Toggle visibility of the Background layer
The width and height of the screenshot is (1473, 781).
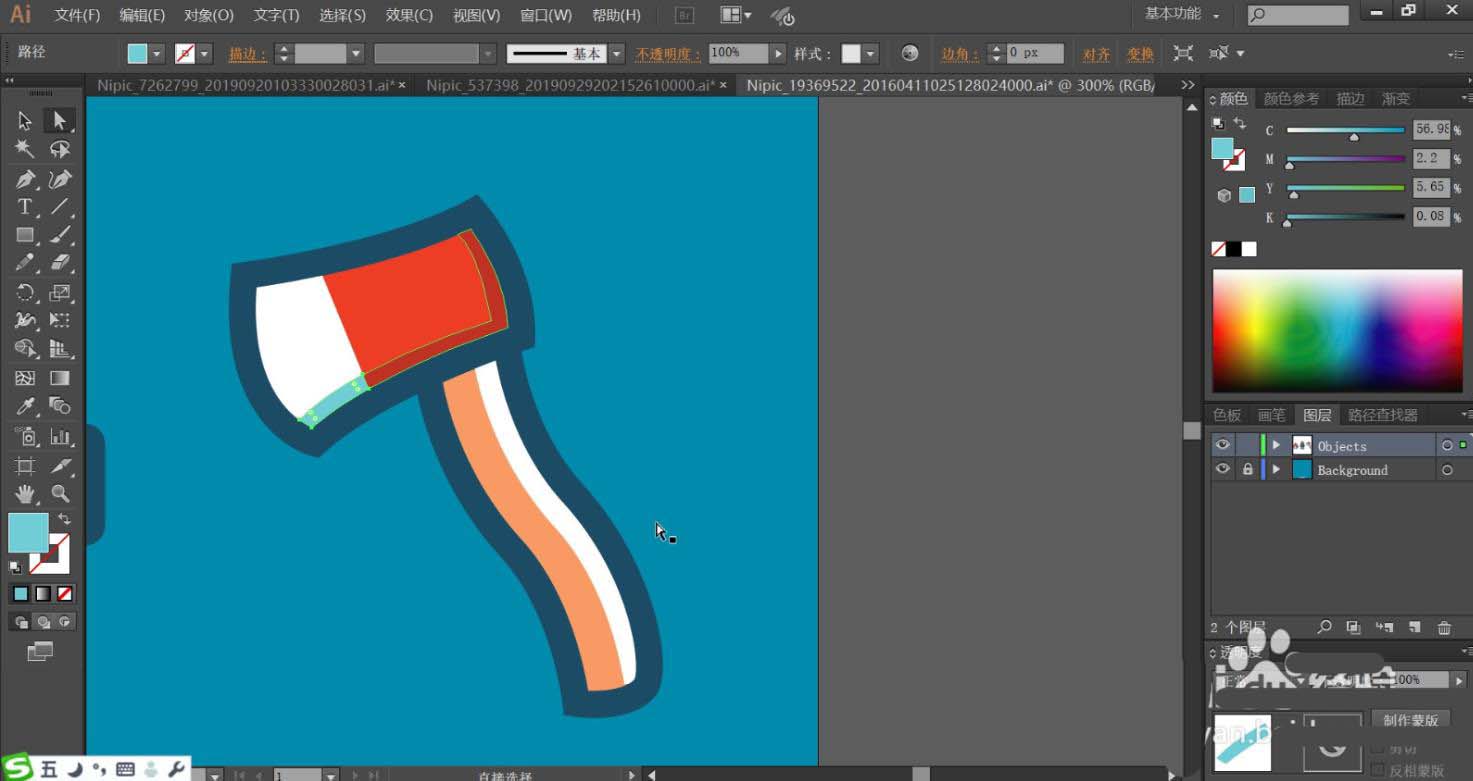tap(1222, 469)
